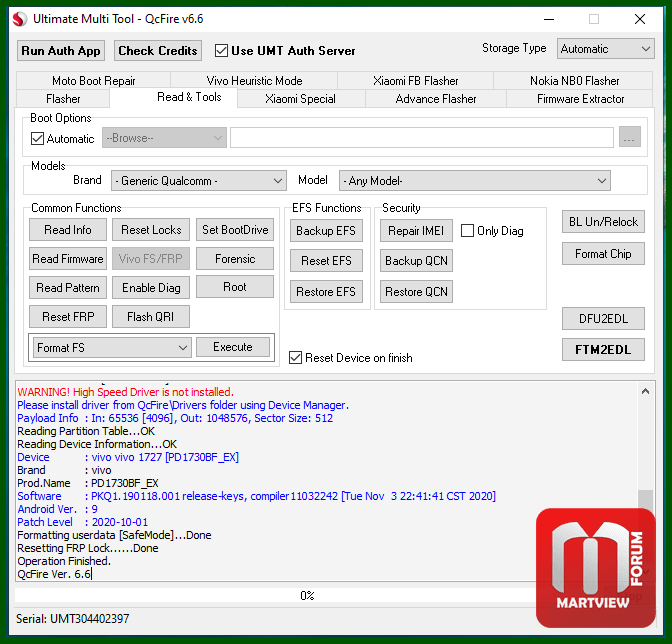
Task: Click the Martview Forum logo
Action: (596, 564)
